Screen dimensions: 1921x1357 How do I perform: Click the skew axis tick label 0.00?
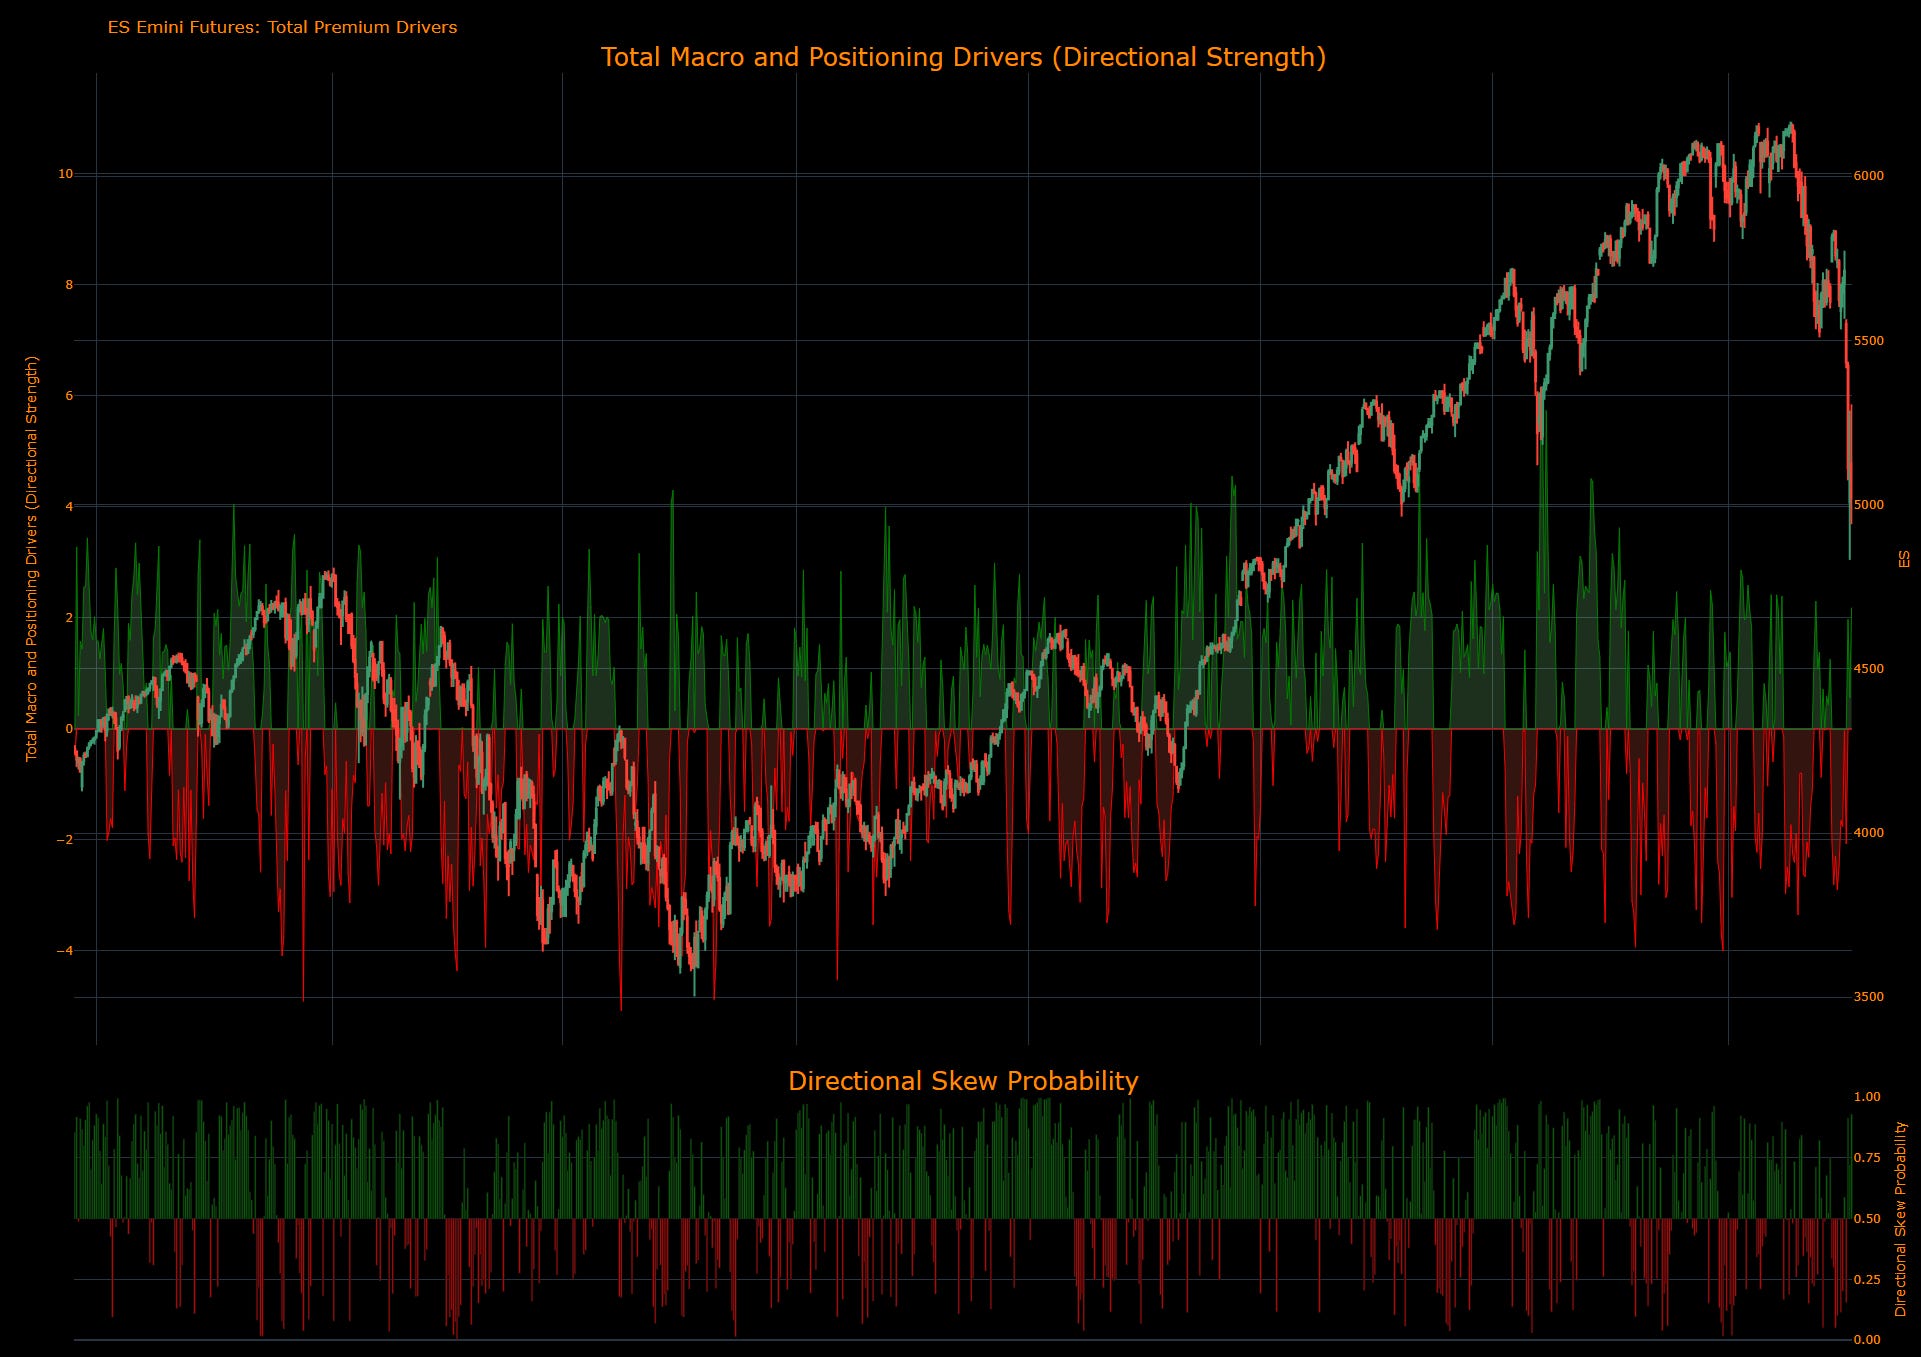pos(1867,1340)
